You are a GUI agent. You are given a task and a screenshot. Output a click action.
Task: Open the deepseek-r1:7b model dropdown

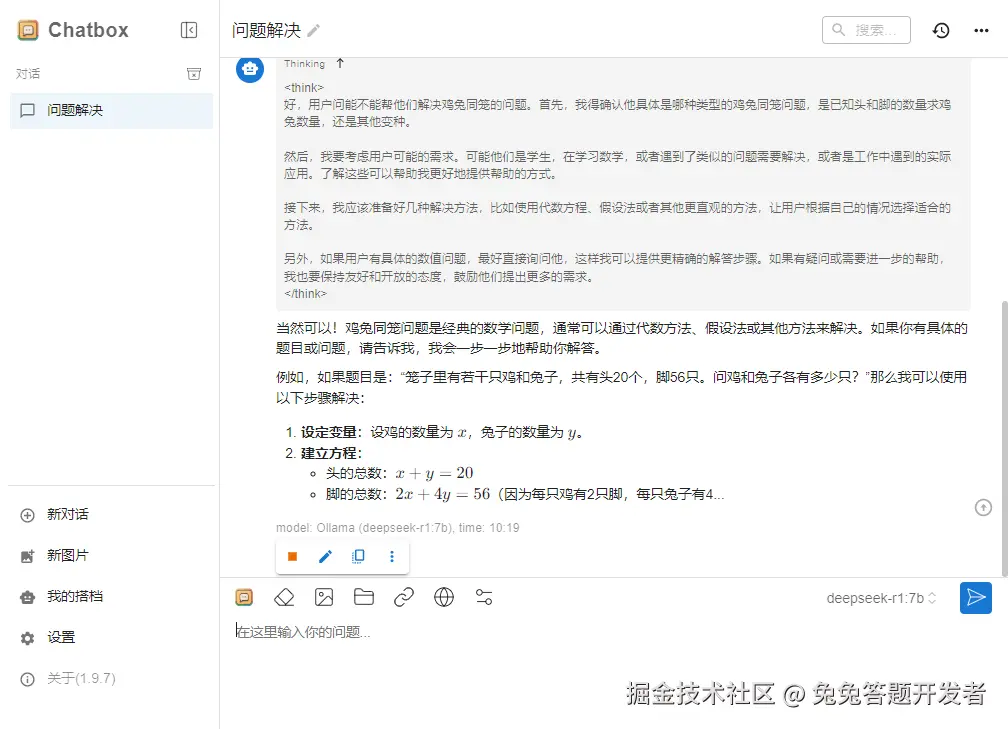point(881,598)
